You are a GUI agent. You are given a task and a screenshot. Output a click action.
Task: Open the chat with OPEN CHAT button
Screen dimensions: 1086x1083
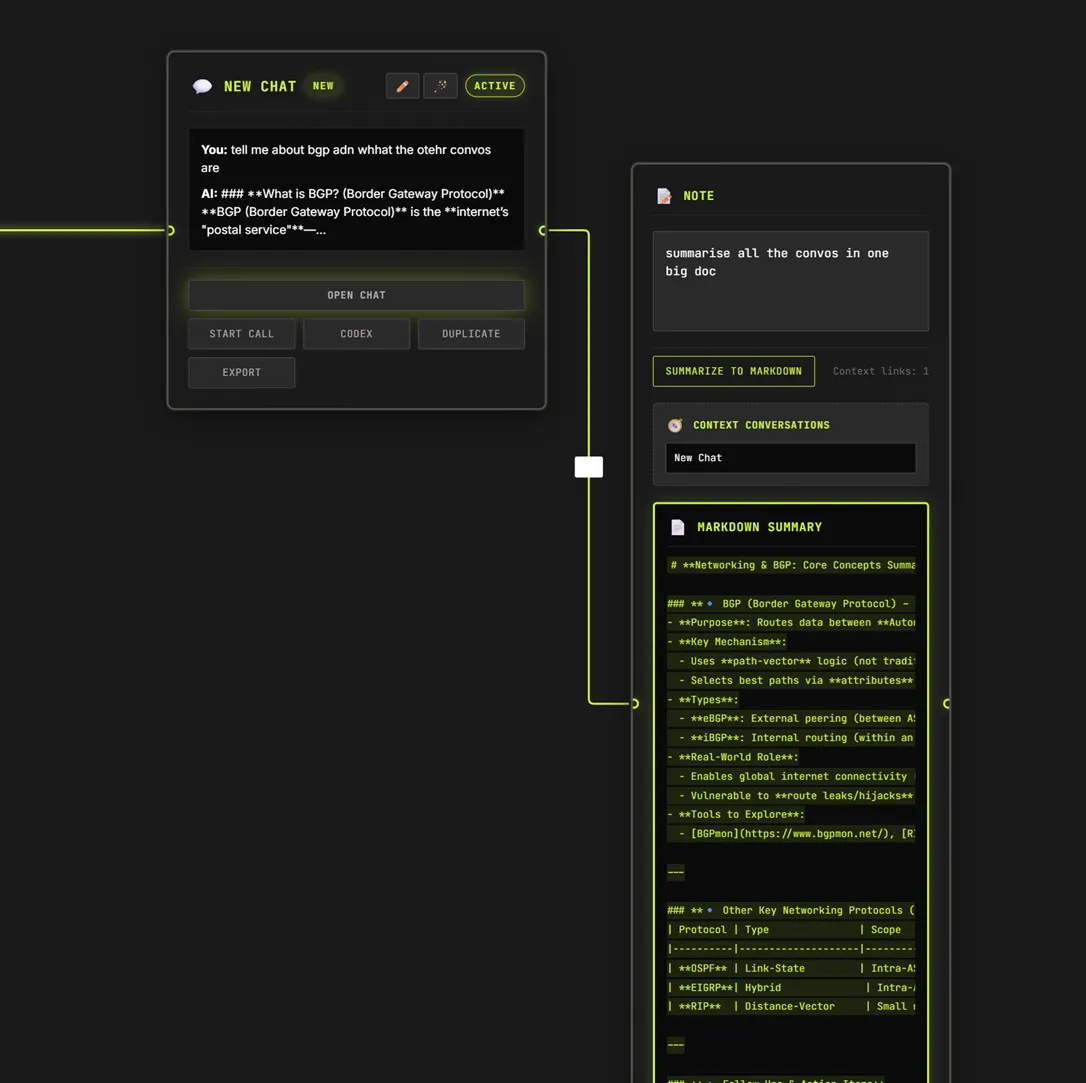click(357, 295)
